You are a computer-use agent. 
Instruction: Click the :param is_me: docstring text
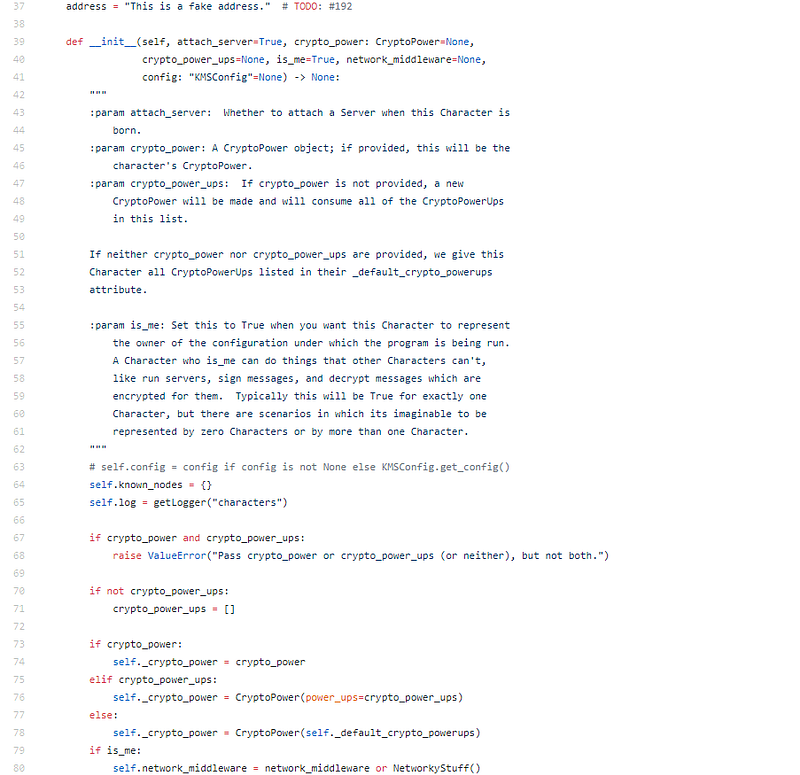tap(127, 326)
